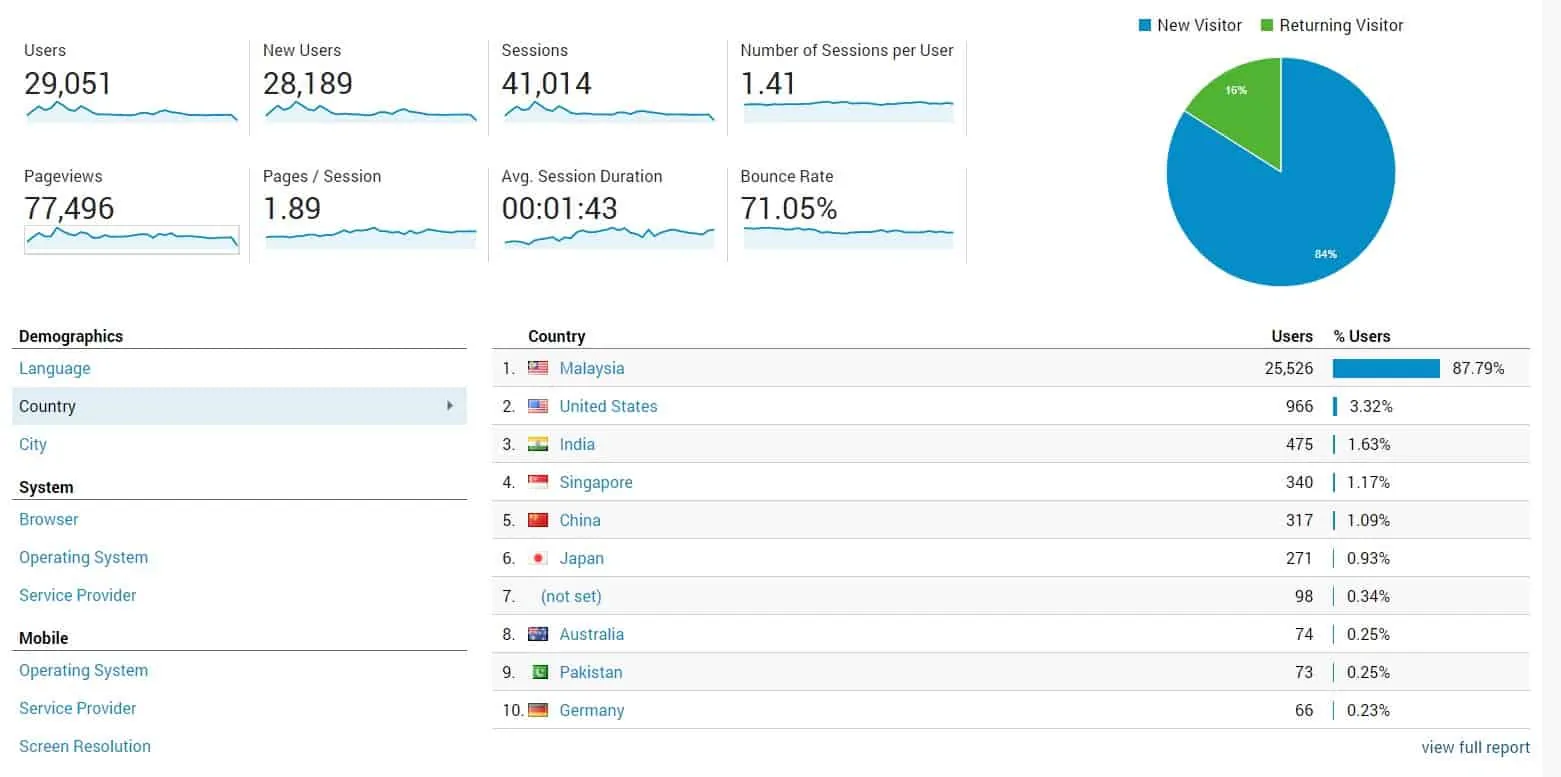Click the Singapore flag icon
Viewport: 1561px width, 777px height.
pos(538,482)
